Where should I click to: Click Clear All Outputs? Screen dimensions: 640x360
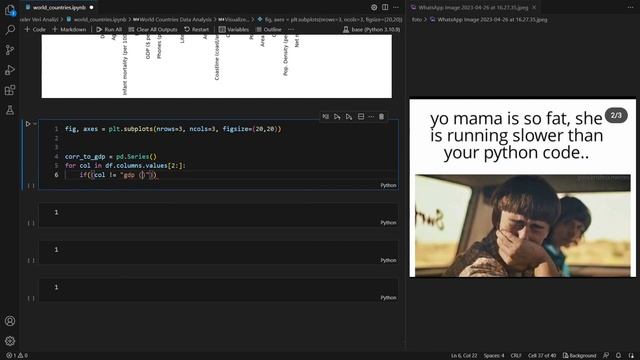point(153,29)
